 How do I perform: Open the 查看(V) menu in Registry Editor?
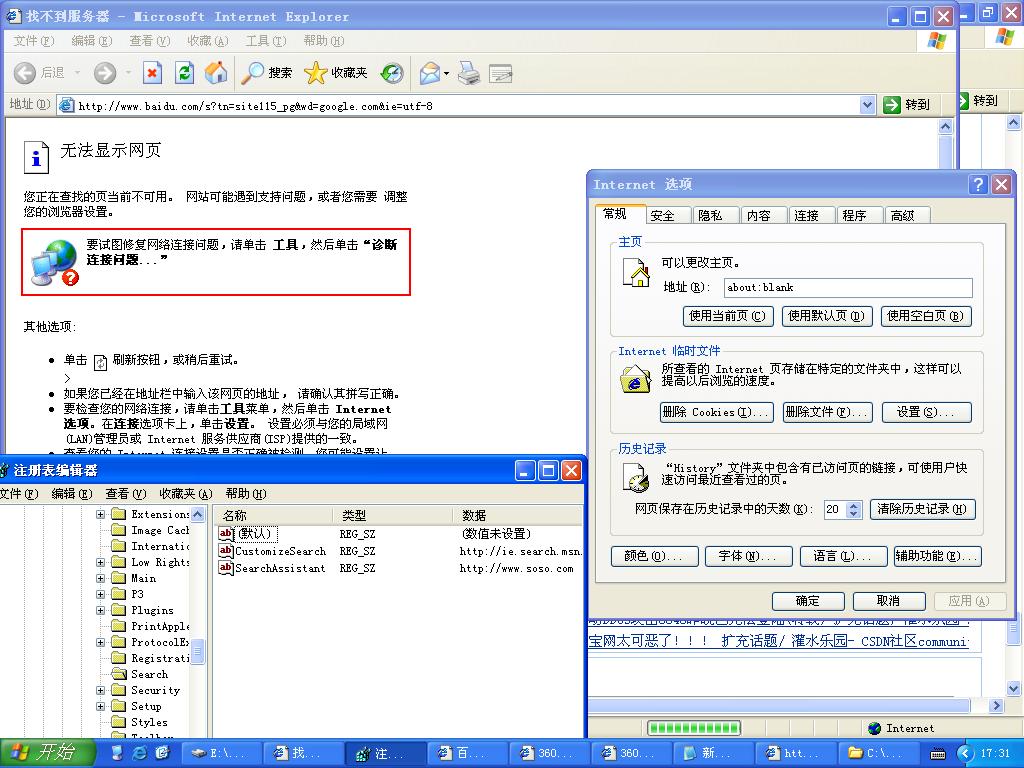126,494
